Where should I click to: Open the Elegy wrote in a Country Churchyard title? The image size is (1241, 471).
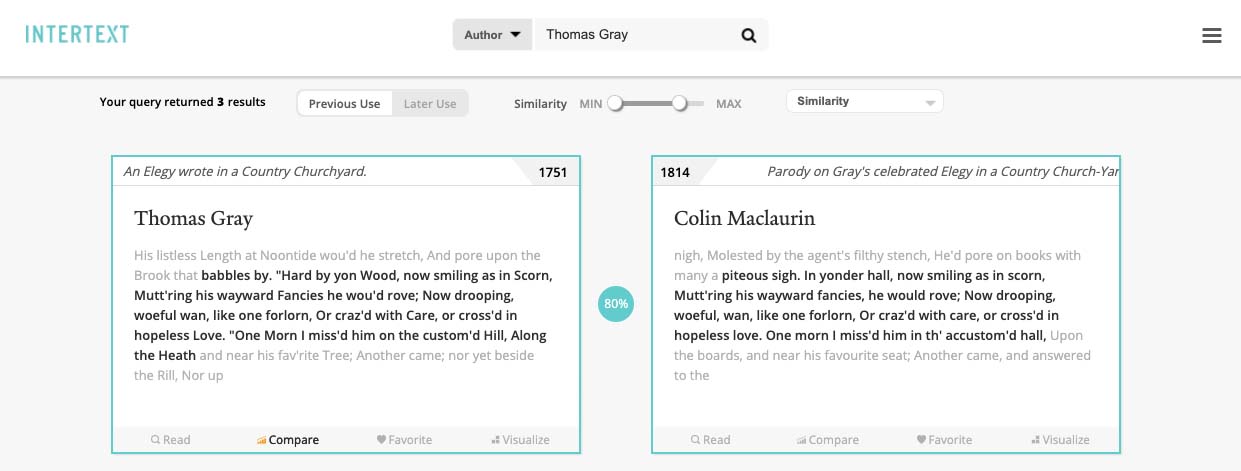click(x=245, y=172)
